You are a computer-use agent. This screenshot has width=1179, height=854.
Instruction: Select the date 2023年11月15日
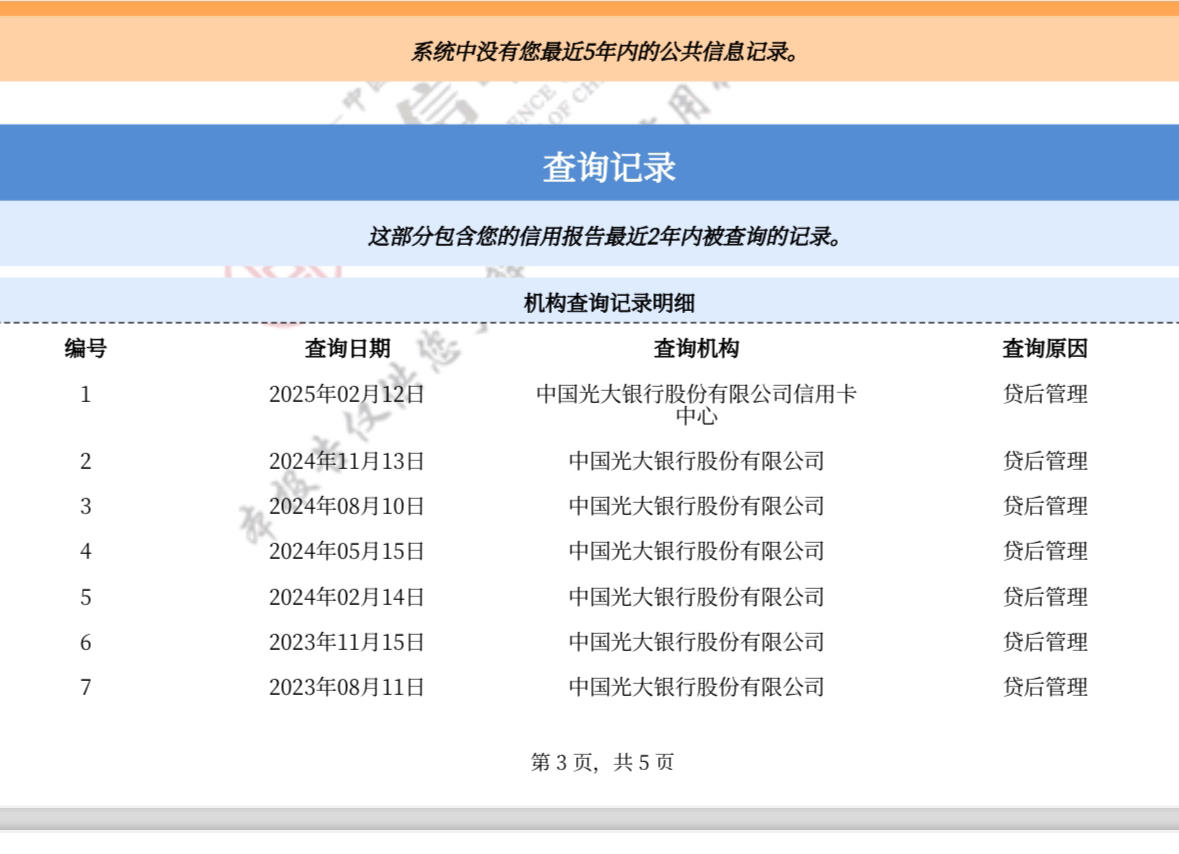tap(347, 643)
